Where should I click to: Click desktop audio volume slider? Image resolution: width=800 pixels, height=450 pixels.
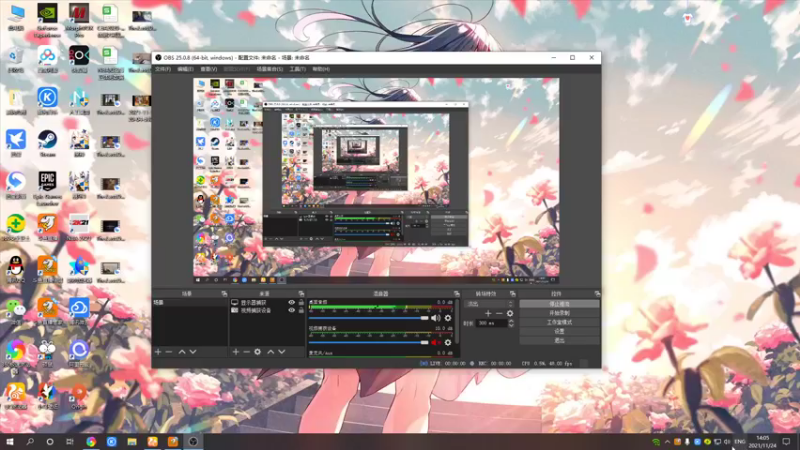[368, 318]
